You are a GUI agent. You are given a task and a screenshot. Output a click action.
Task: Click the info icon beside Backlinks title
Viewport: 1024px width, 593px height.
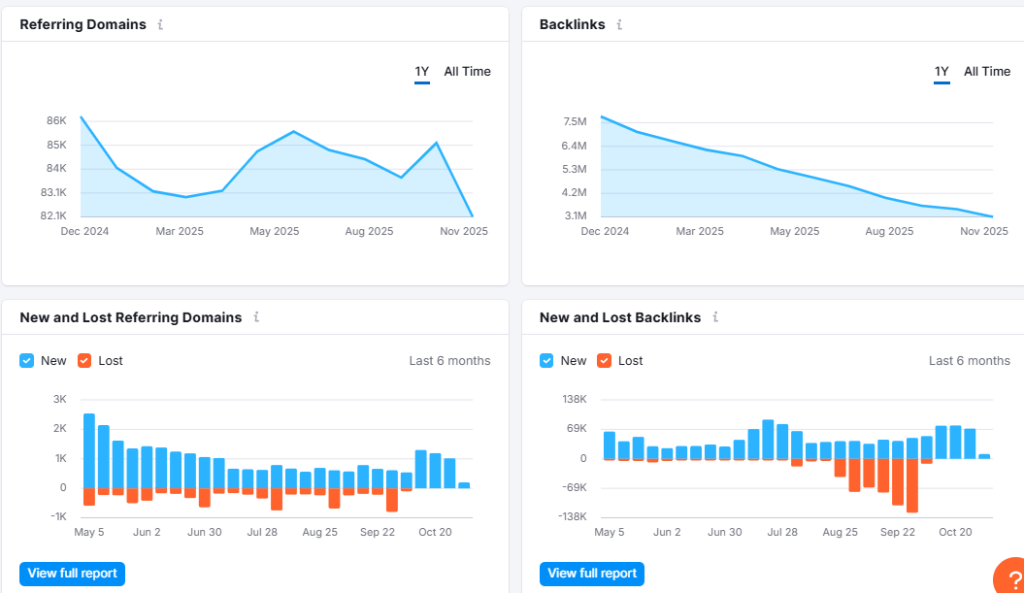(x=619, y=25)
